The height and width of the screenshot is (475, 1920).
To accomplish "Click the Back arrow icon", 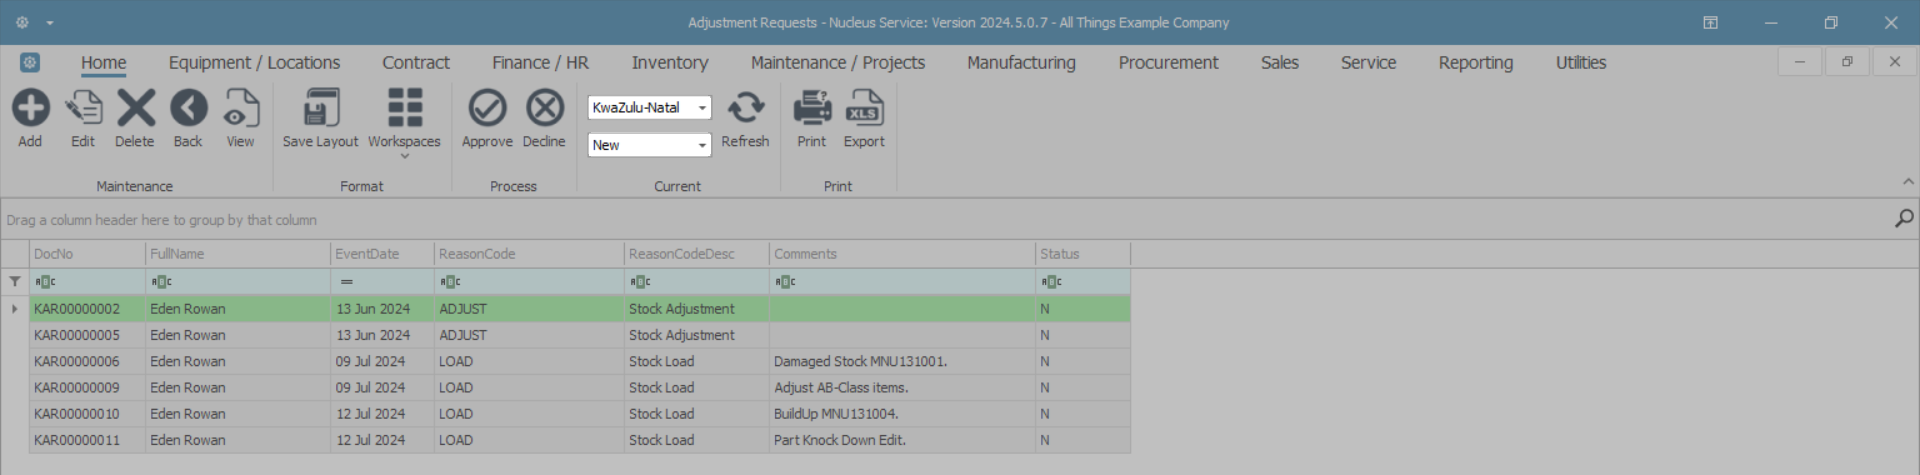I will click(x=188, y=108).
